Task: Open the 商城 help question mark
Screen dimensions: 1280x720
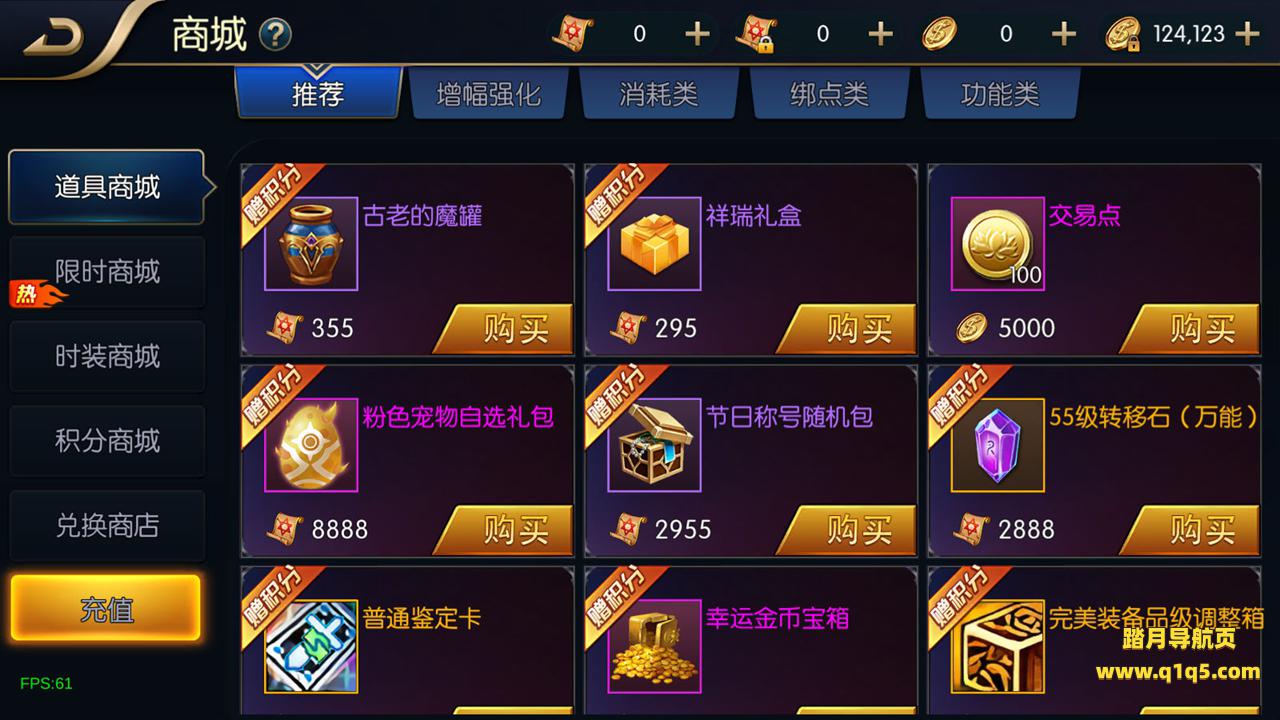Action: [x=275, y=36]
